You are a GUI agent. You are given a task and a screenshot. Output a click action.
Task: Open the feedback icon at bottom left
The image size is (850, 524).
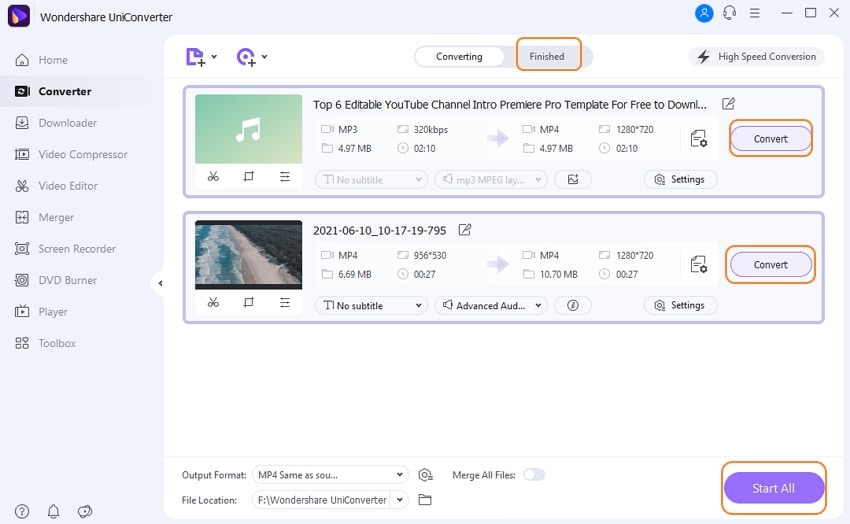(x=85, y=511)
